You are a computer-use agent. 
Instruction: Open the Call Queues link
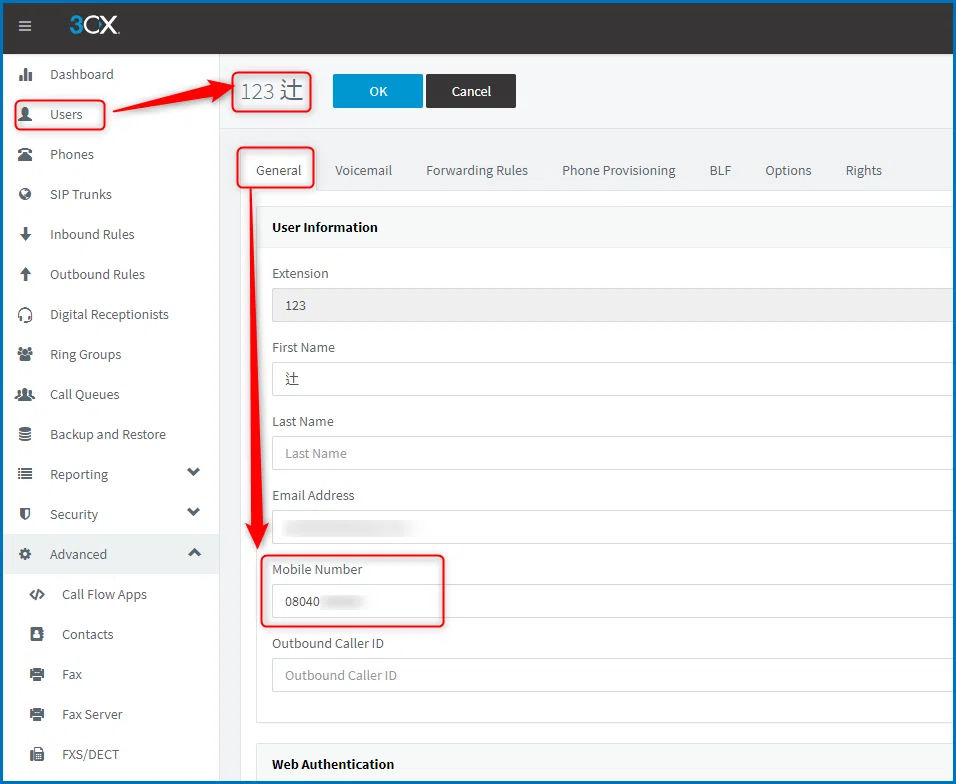[x=85, y=394]
